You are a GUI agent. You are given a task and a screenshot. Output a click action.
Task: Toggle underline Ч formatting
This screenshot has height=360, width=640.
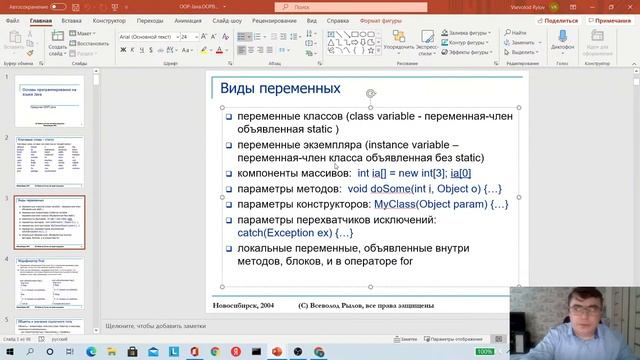coord(142,50)
